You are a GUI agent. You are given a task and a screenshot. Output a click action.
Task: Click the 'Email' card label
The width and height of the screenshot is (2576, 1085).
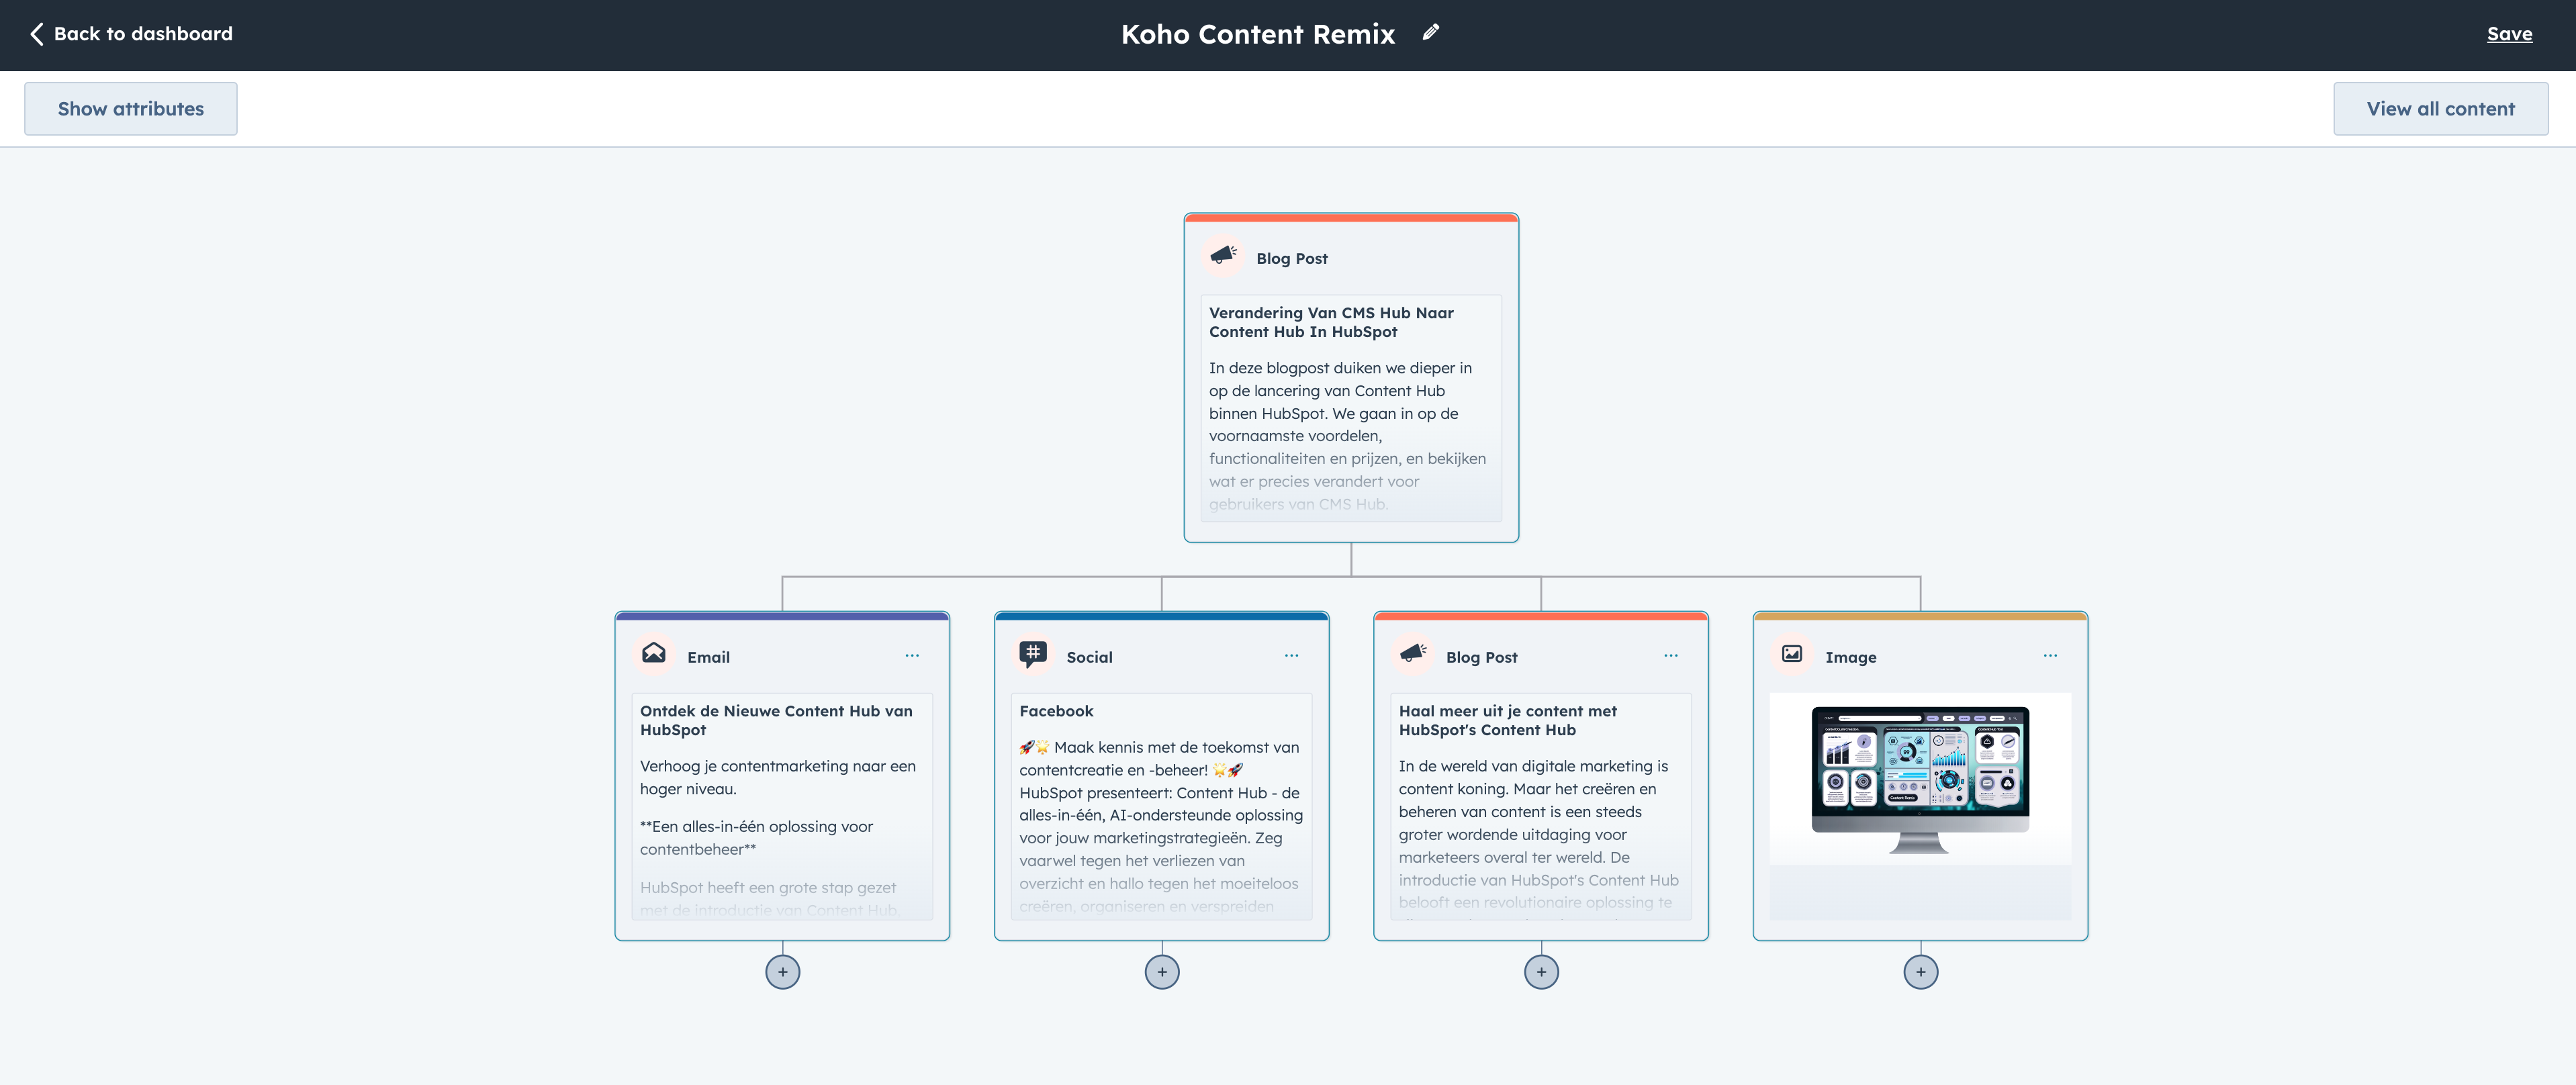[708, 657]
